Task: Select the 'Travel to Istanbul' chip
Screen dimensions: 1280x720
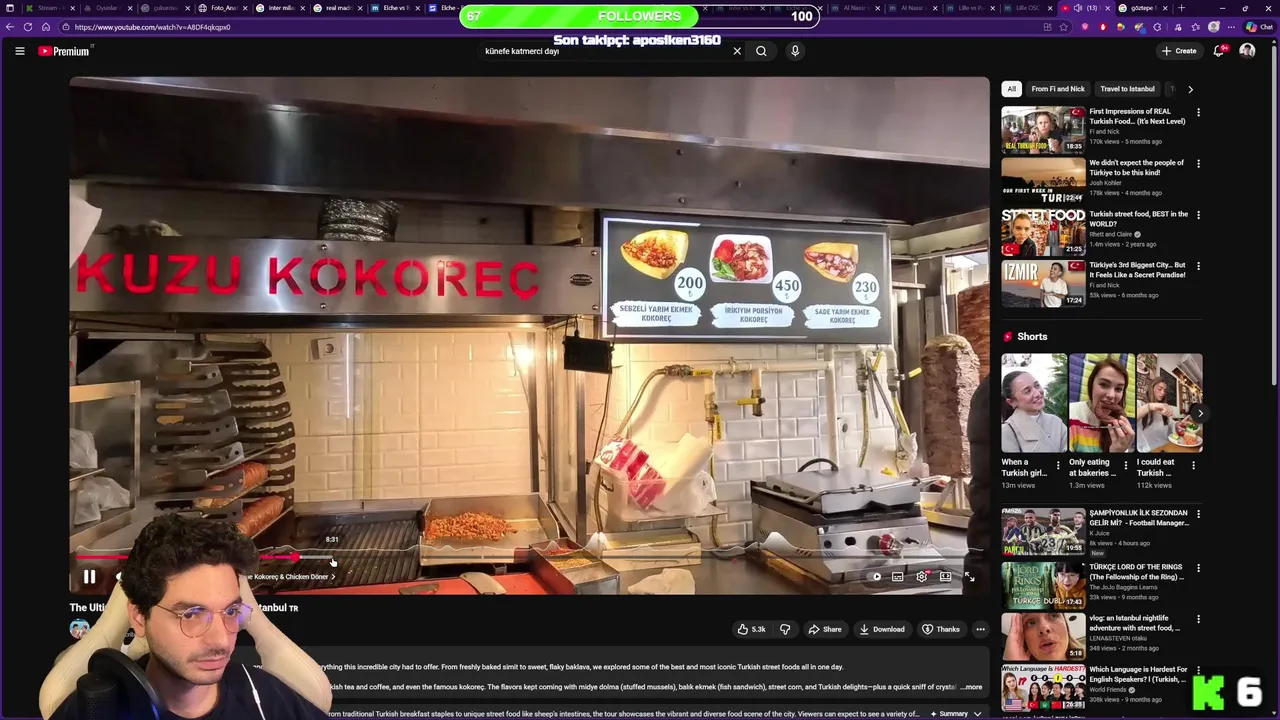Action: point(1127,89)
